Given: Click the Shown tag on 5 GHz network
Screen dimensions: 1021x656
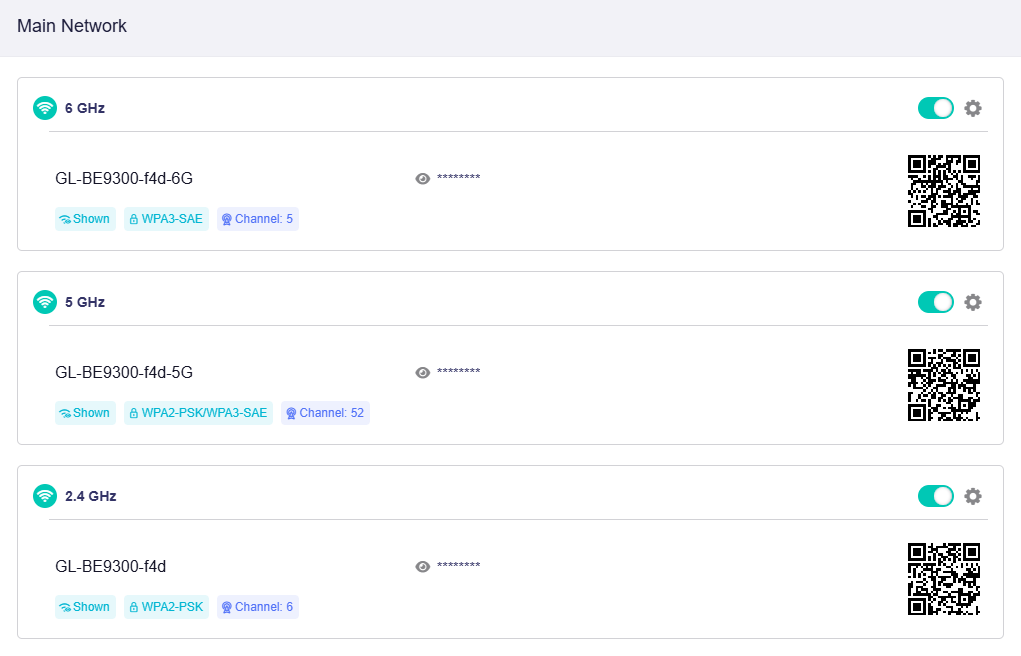Looking at the screenshot, I should click(85, 413).
